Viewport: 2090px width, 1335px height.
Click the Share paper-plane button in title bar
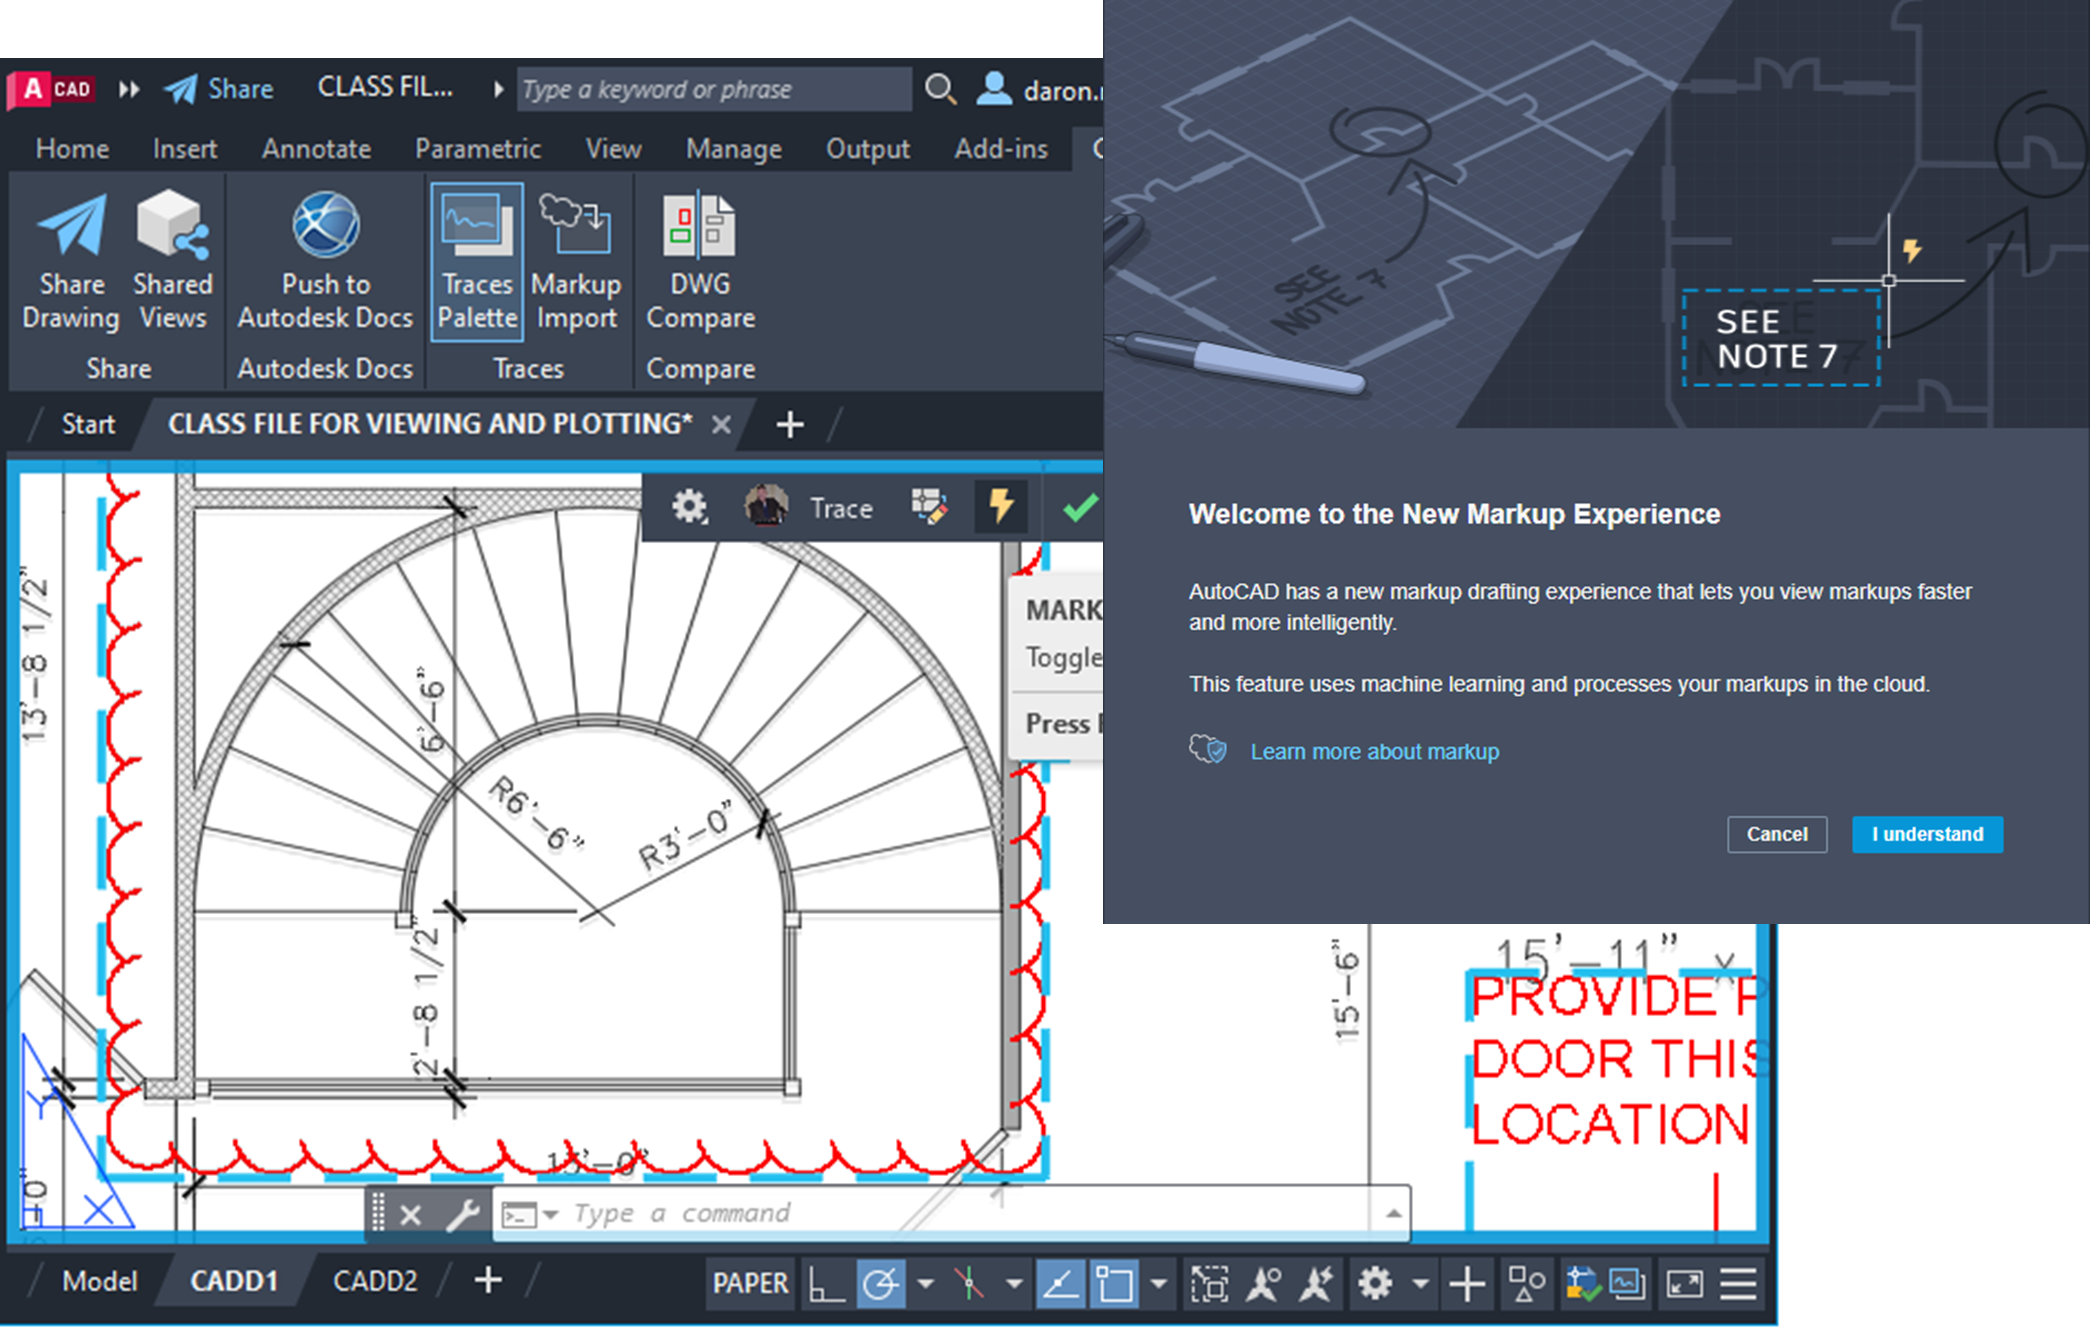click(218, 89)
